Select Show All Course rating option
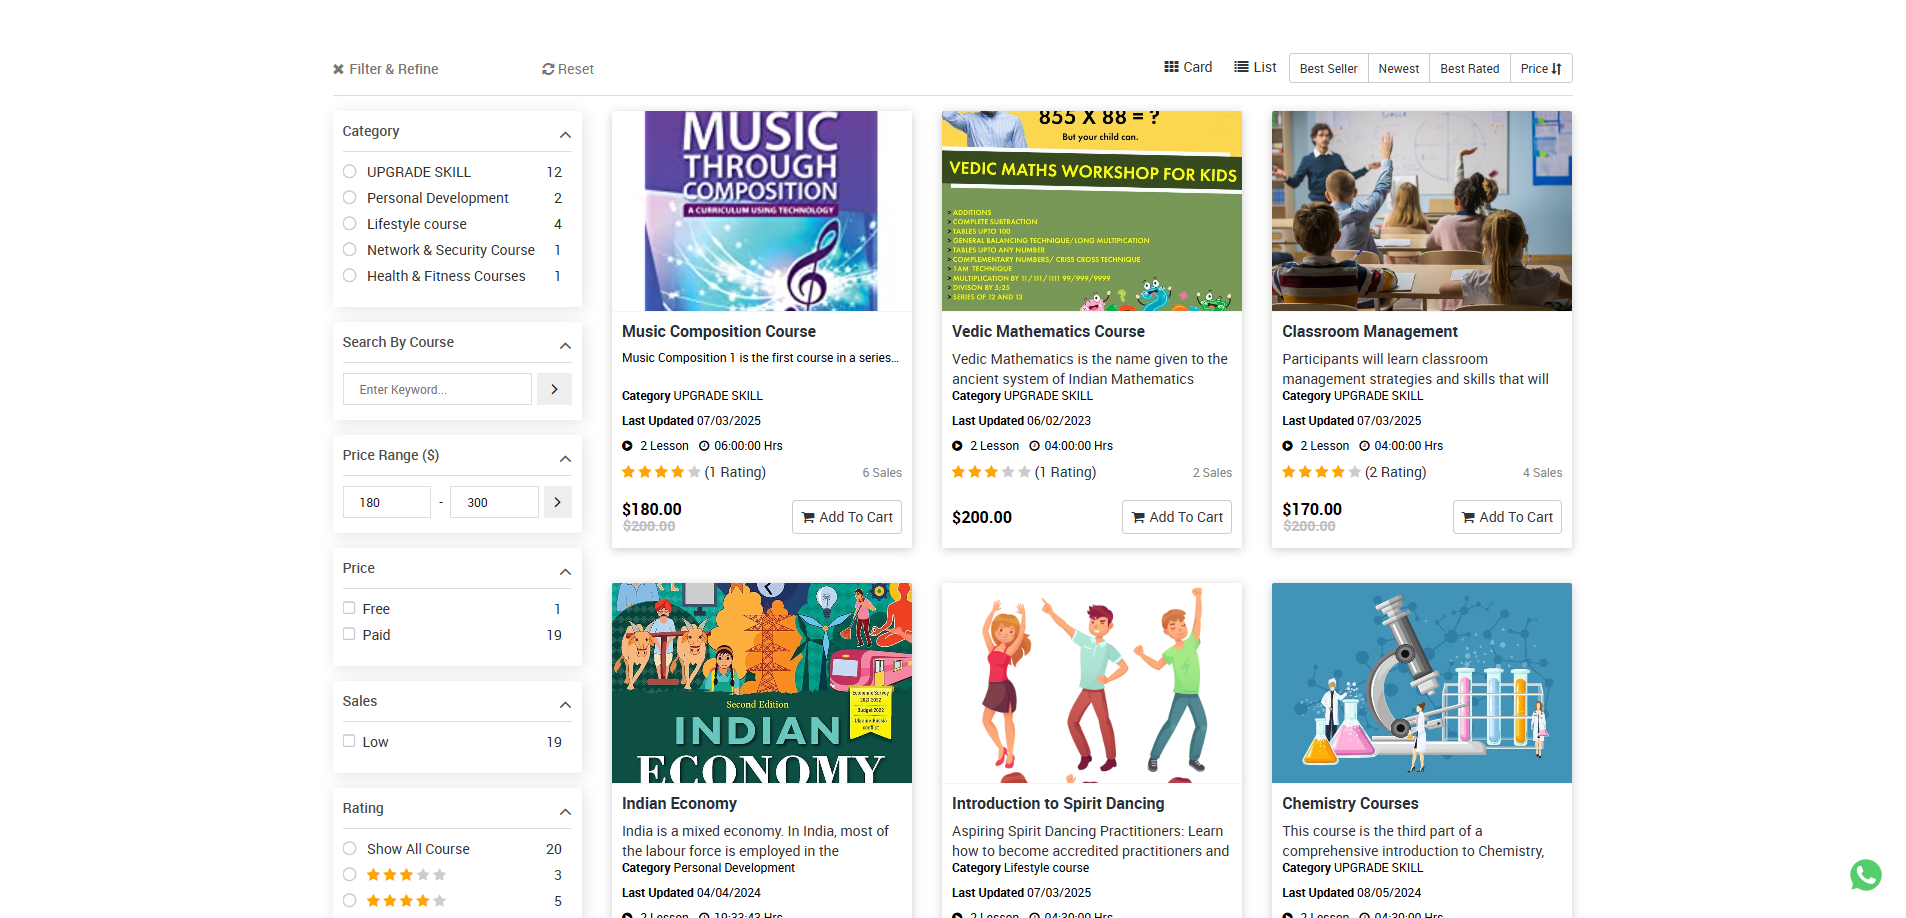This screenshot has height=918, width=1906. (x=350, y=849)
